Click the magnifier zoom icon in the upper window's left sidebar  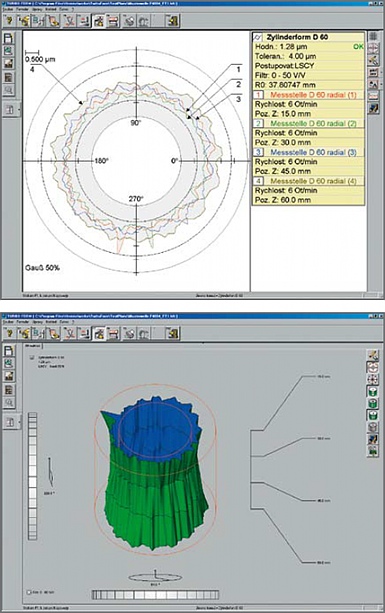tap(9, 90)
